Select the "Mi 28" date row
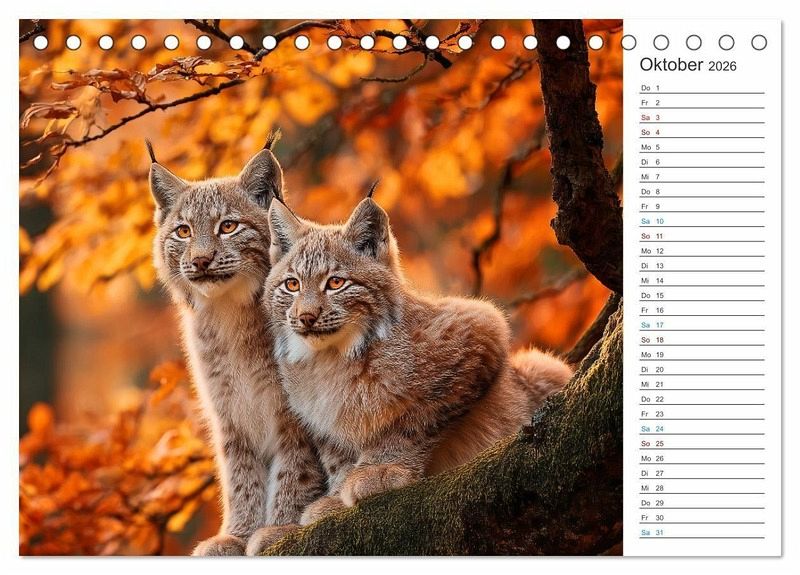The height and width of the screenshot is (575, 800). tap(702, 487)
